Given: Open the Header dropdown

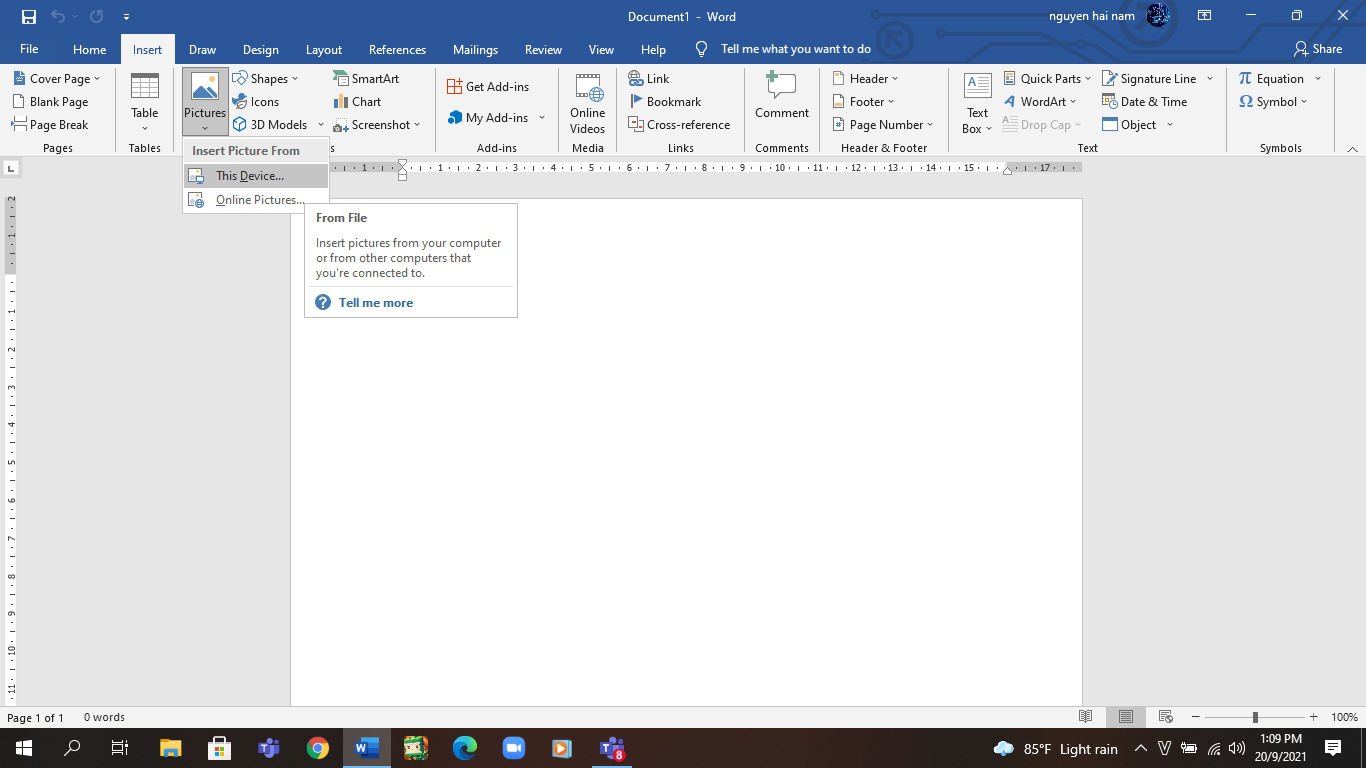Looking at the screenshot, I should click(866, 79).
